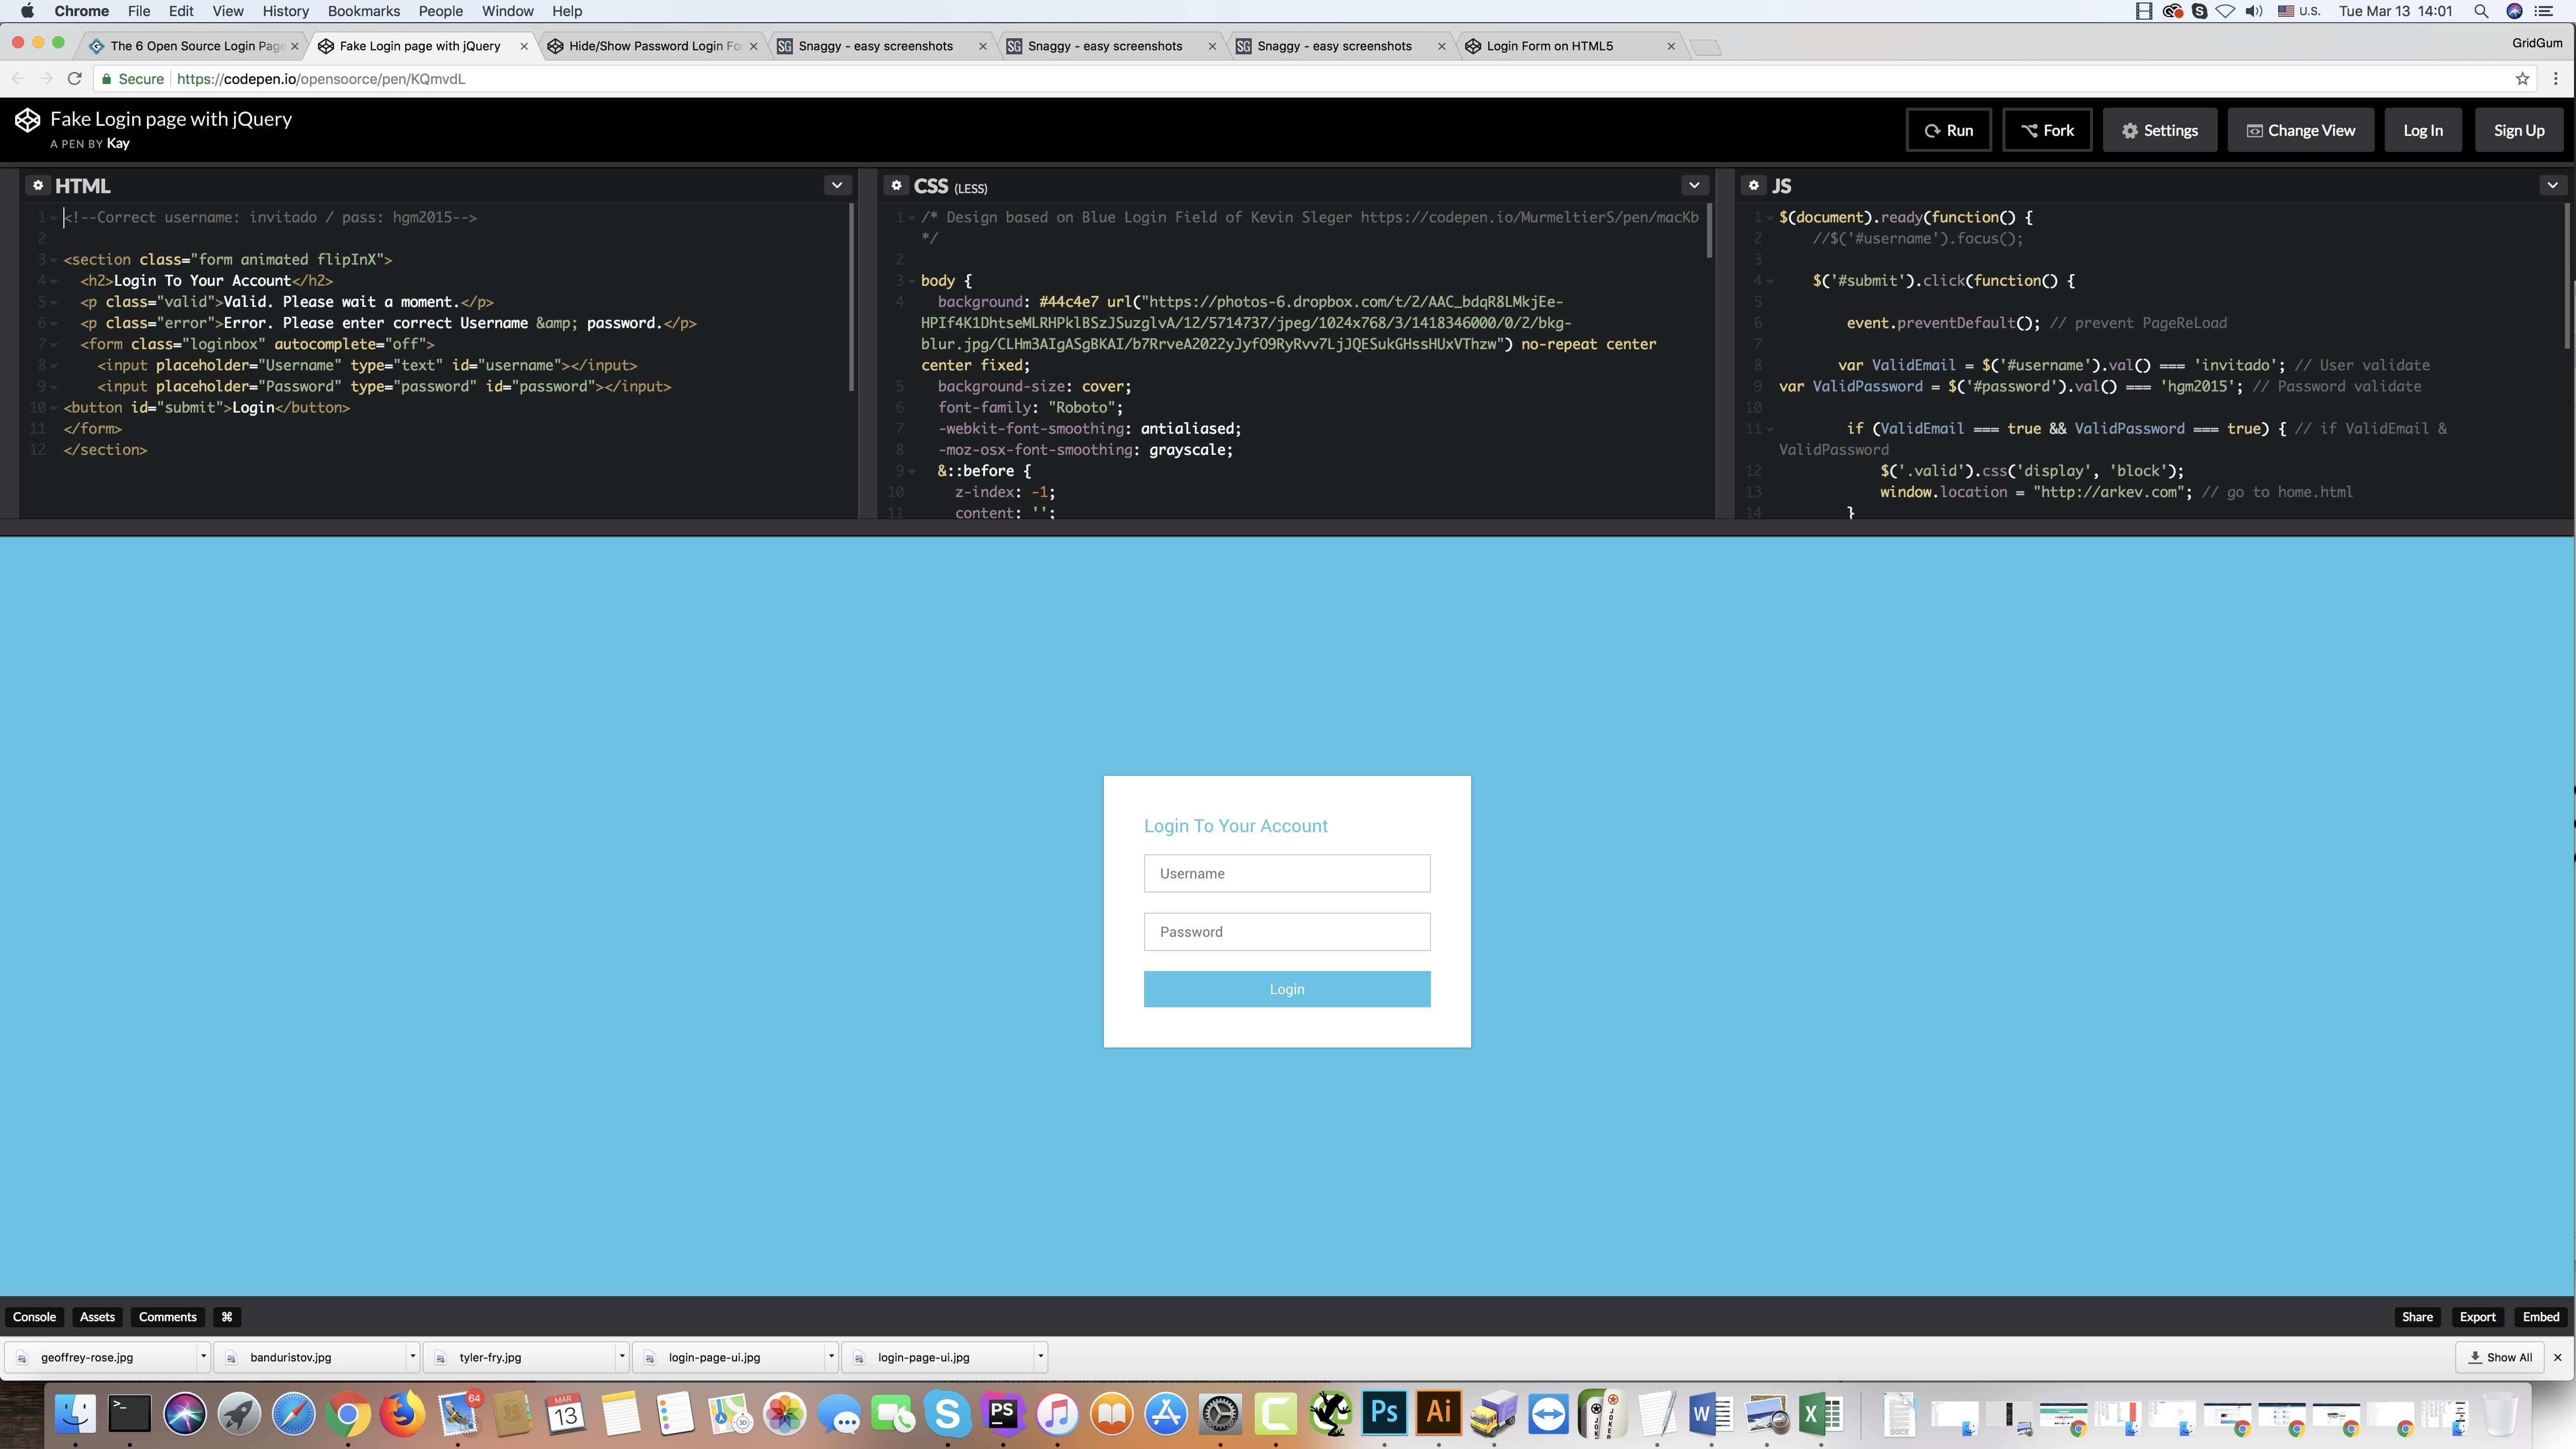The width and height of the screenshot is (2576, 1449).
Task: Click the Username input field
Action: 1287,873
